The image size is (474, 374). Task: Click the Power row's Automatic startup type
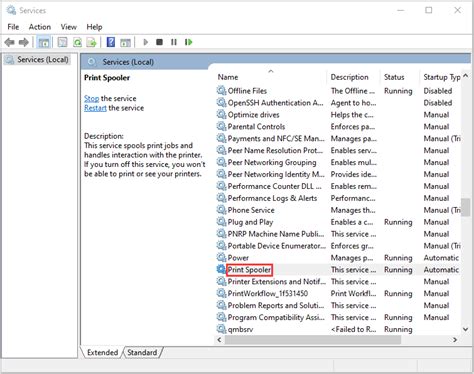pyautogui.click(x=441, y=258)
